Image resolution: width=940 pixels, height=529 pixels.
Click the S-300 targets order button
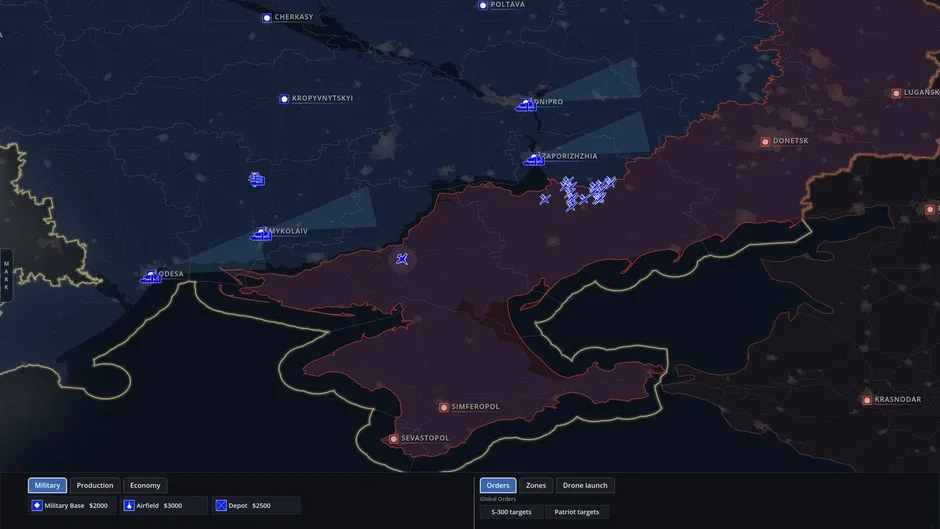[511, 512]
